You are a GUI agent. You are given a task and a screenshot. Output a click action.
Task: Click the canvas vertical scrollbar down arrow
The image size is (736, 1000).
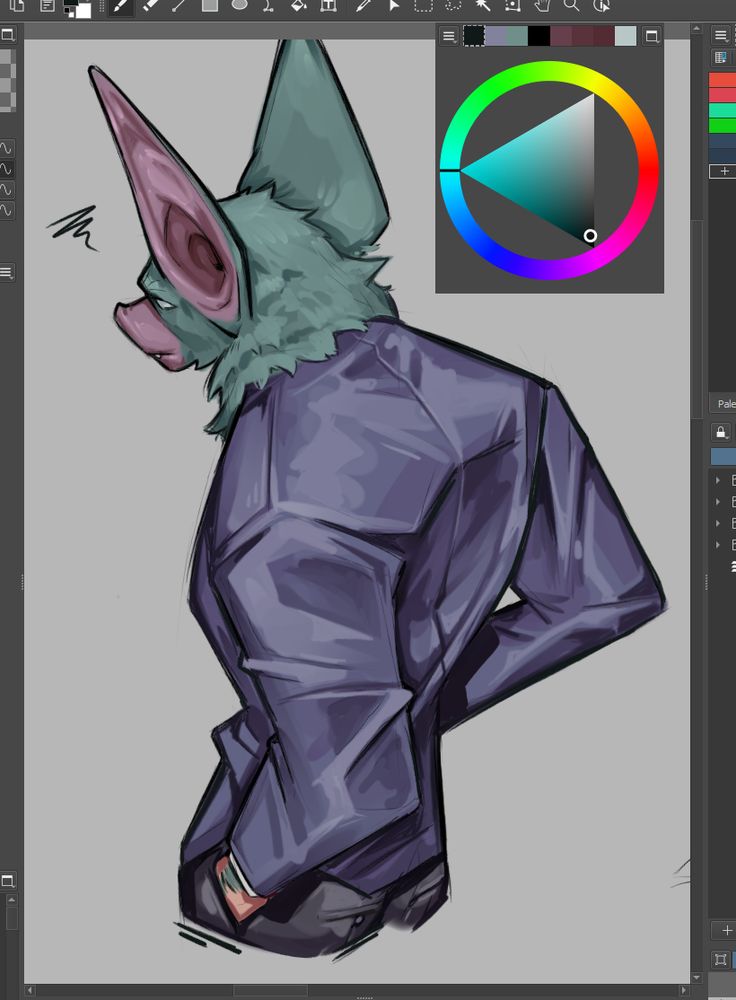[696, 977]
